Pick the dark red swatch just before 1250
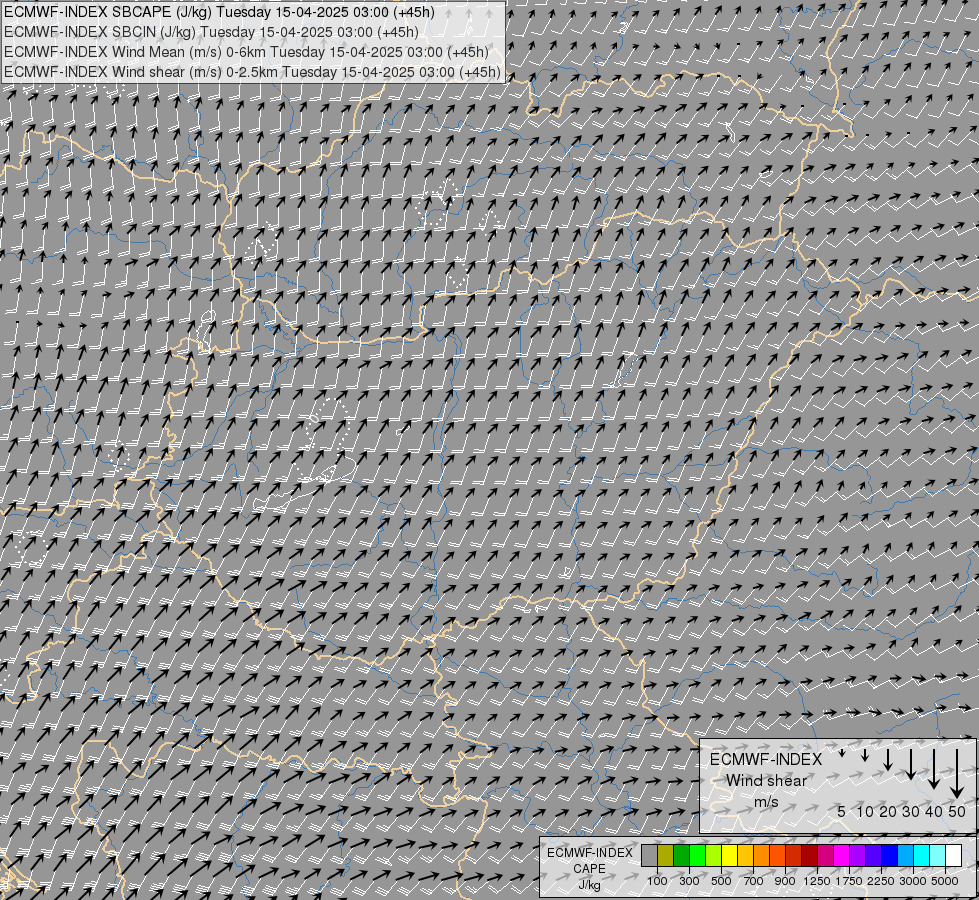This screenshot has height=900, width=979. (x=810, y=856)
